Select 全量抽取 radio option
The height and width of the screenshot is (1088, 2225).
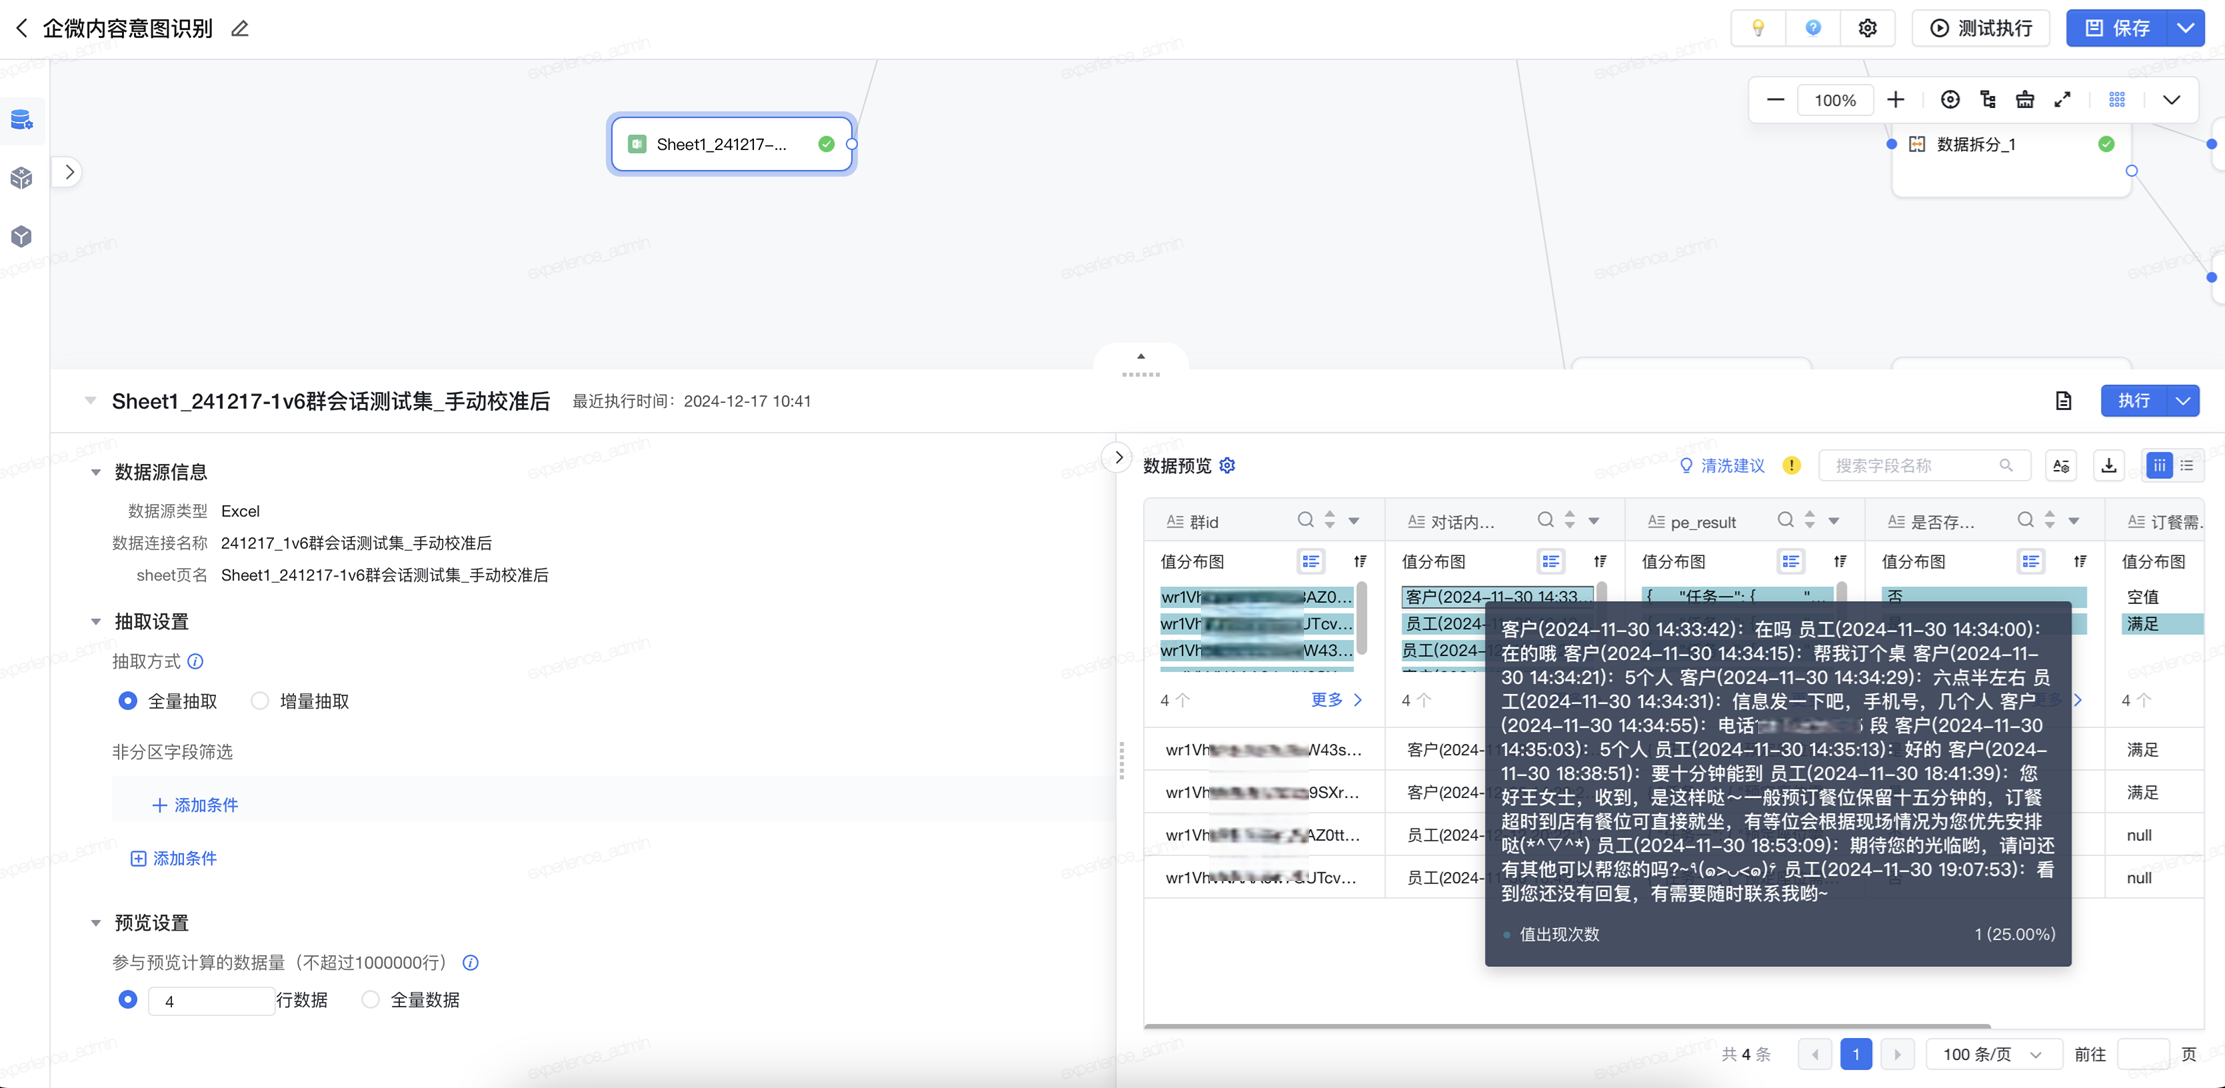pos(128,701)
